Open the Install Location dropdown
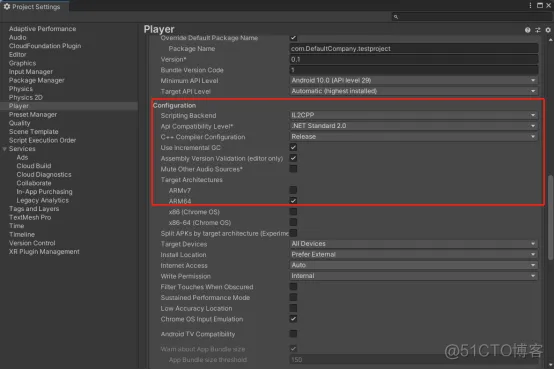Image resolution: width=554 pixels, height=370 pixels. pos(414,254)
